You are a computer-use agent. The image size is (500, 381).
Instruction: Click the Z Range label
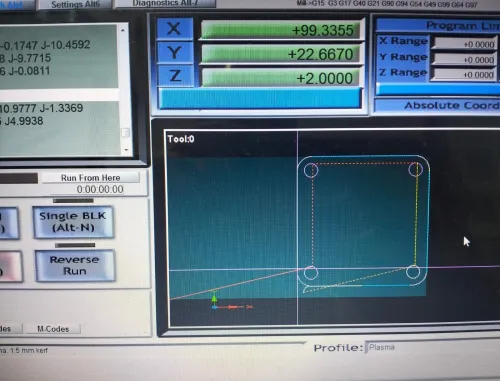pyautogui.click(x=403, y=72)
